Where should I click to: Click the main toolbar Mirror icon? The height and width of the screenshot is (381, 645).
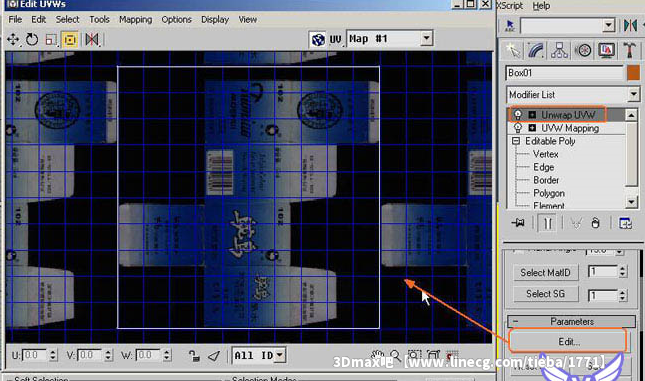[x=630, y=25]
